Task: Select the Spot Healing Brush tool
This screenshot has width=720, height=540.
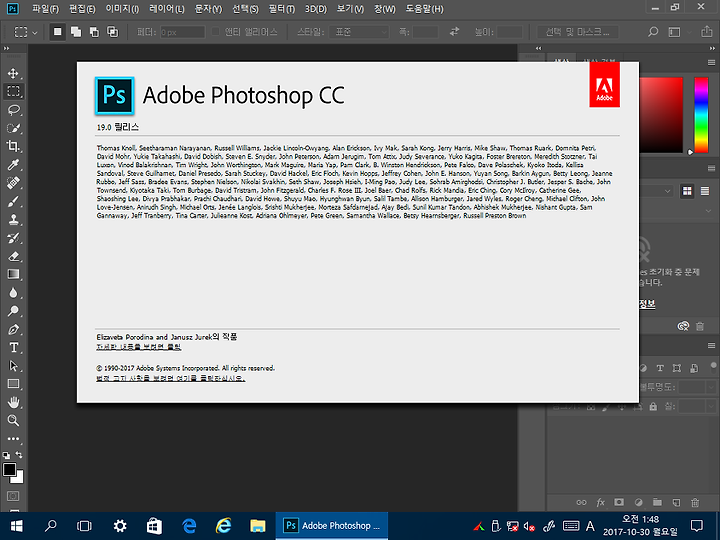Action: pos(13,183)
